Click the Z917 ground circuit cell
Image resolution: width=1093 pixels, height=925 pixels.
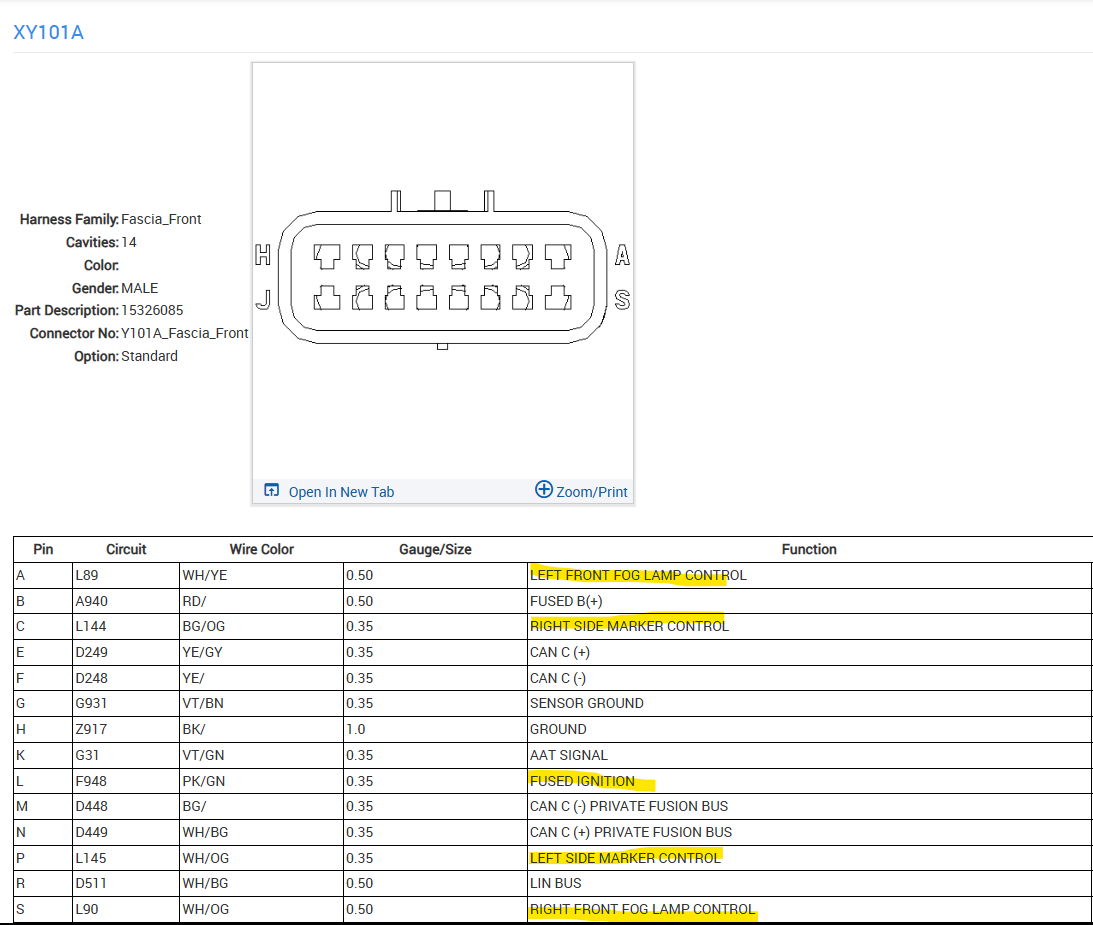tap(90, 729)
